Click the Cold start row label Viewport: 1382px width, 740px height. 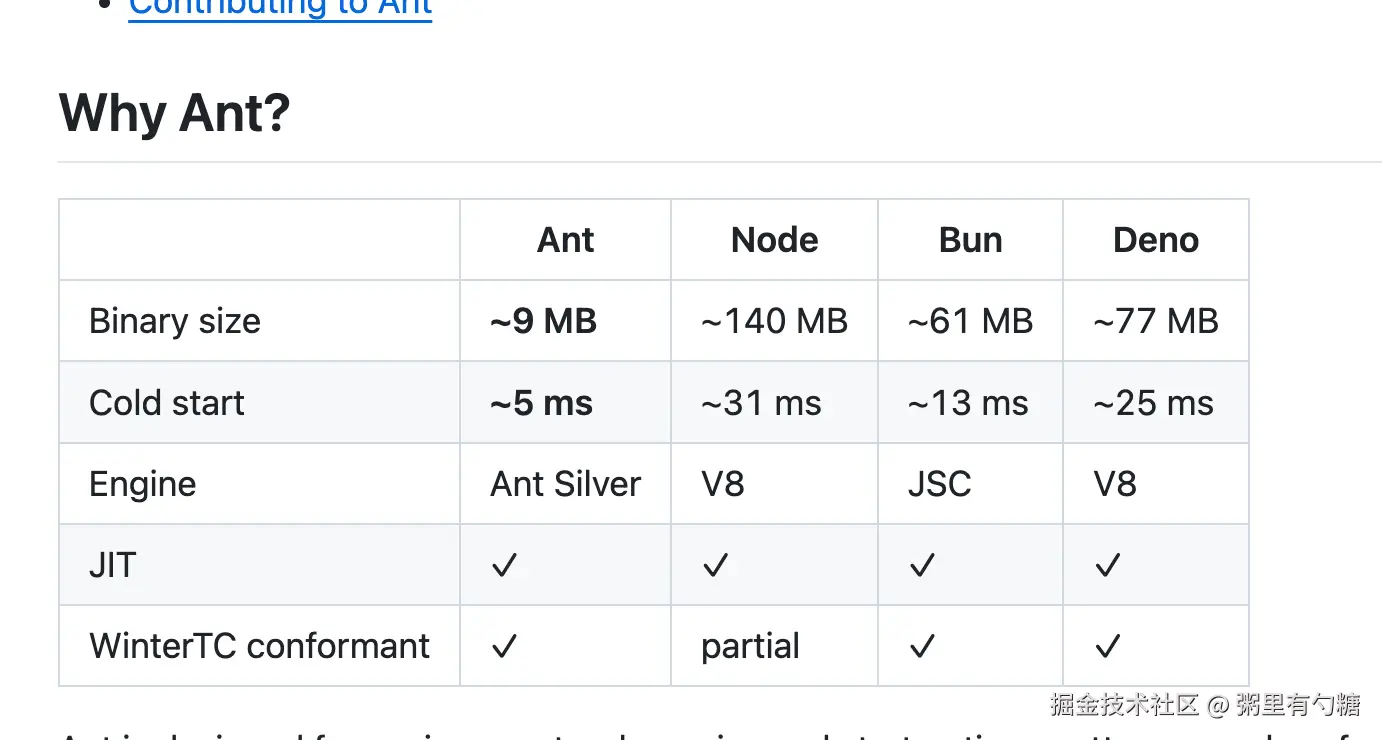(x=167, y=403)
